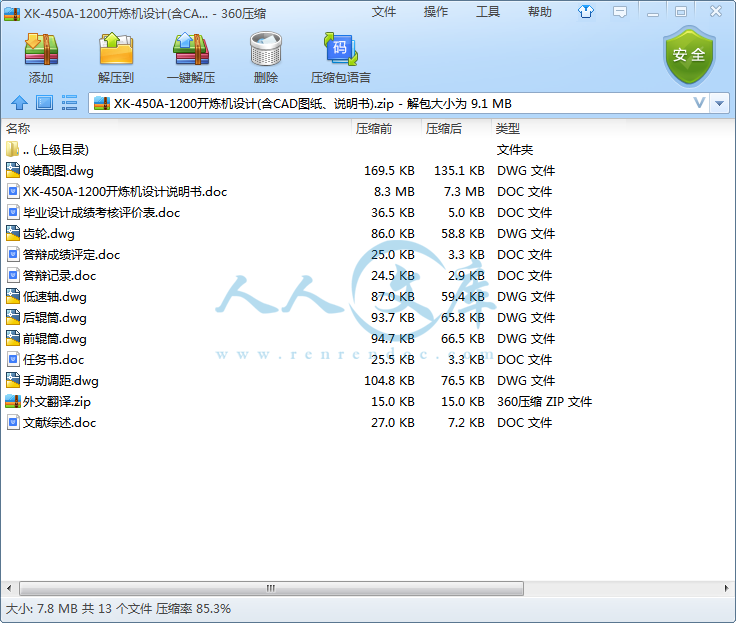Click the 上级目录 folder icon
Screen dimensions: 736x623
tap(13, 149)
